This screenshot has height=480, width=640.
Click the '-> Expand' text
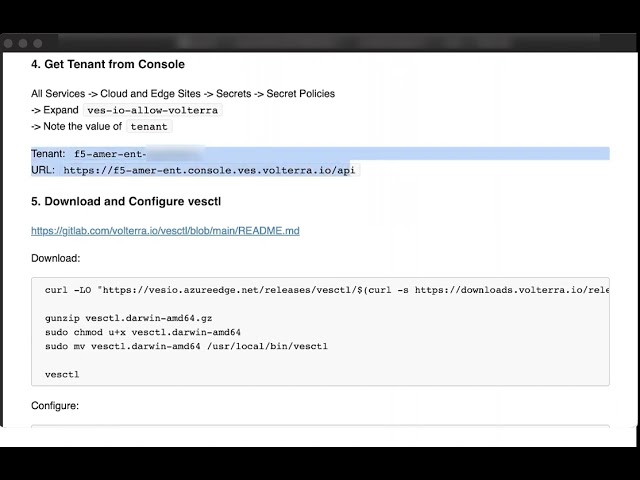55,110
